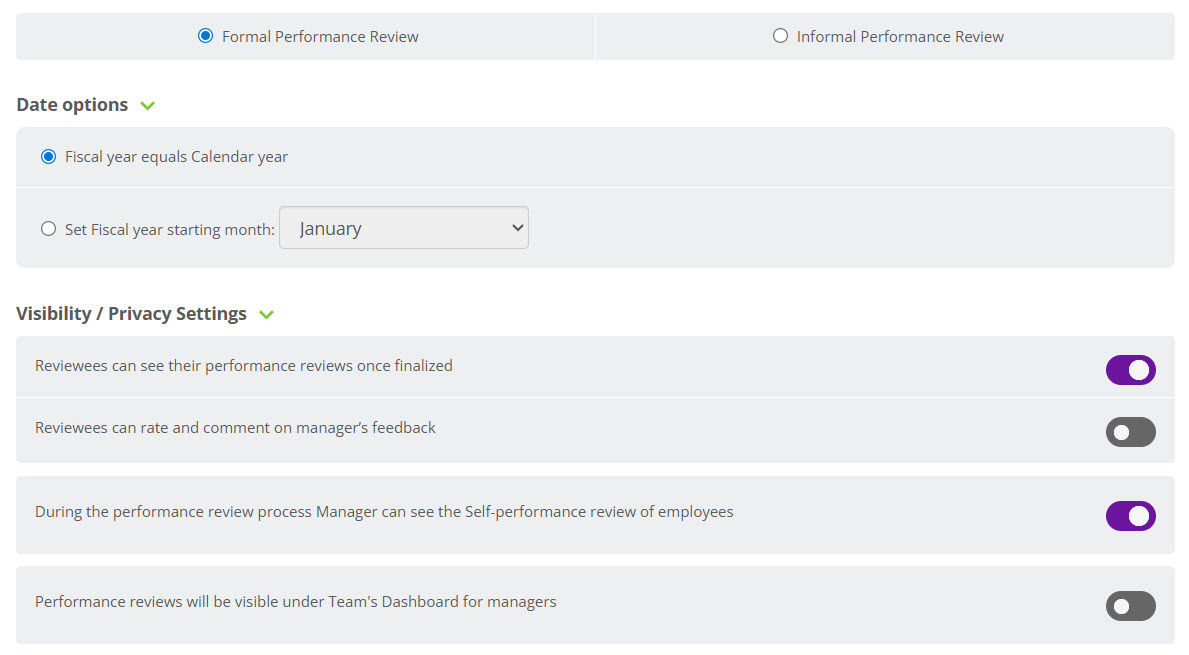Collapse the Date options green chevron

pyautogui.click(x=148, y=106)
